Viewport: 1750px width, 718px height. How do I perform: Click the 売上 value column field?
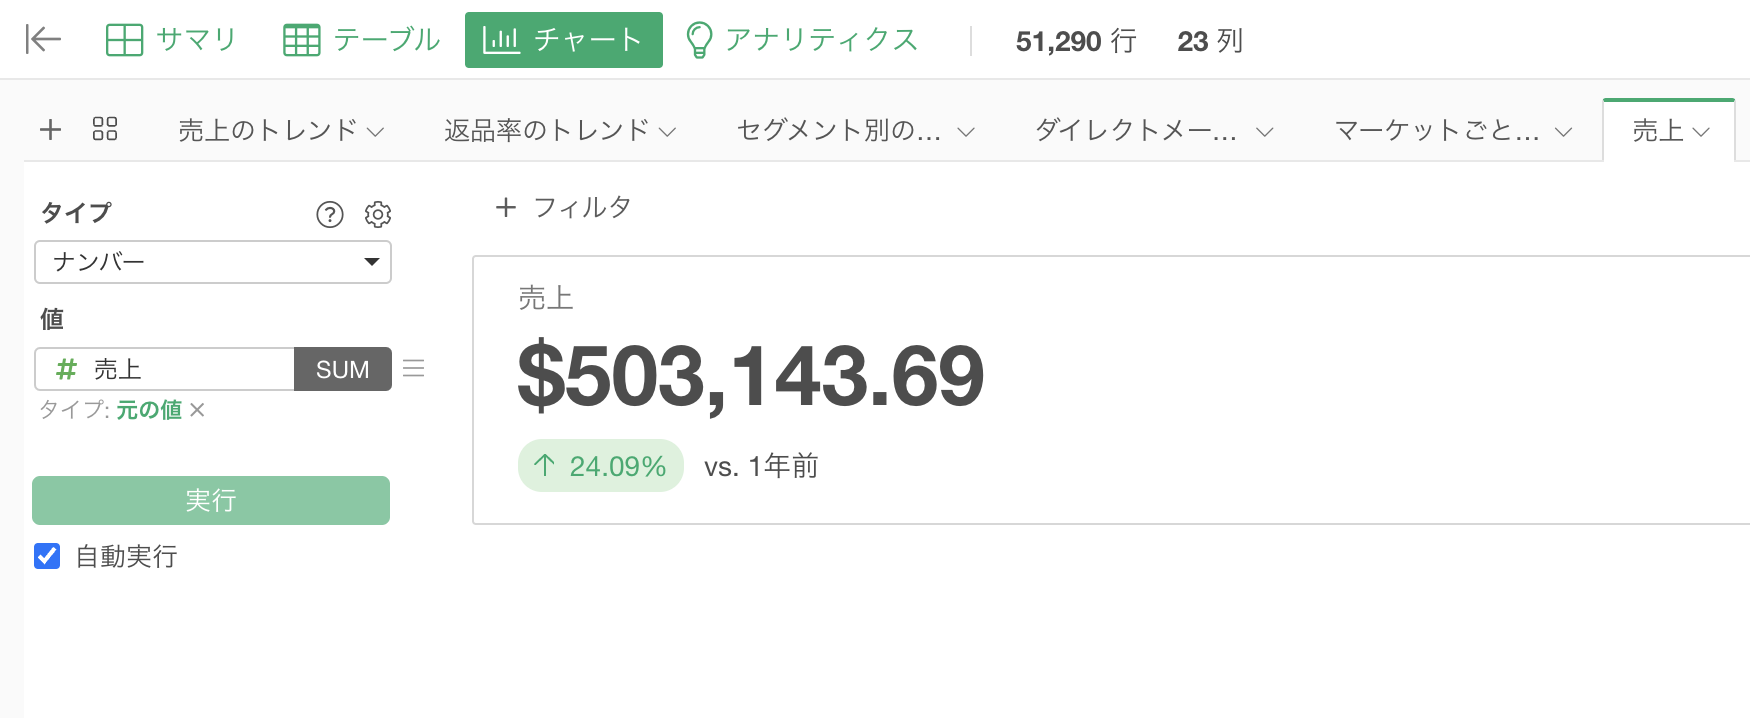click(x=165, y=369)
